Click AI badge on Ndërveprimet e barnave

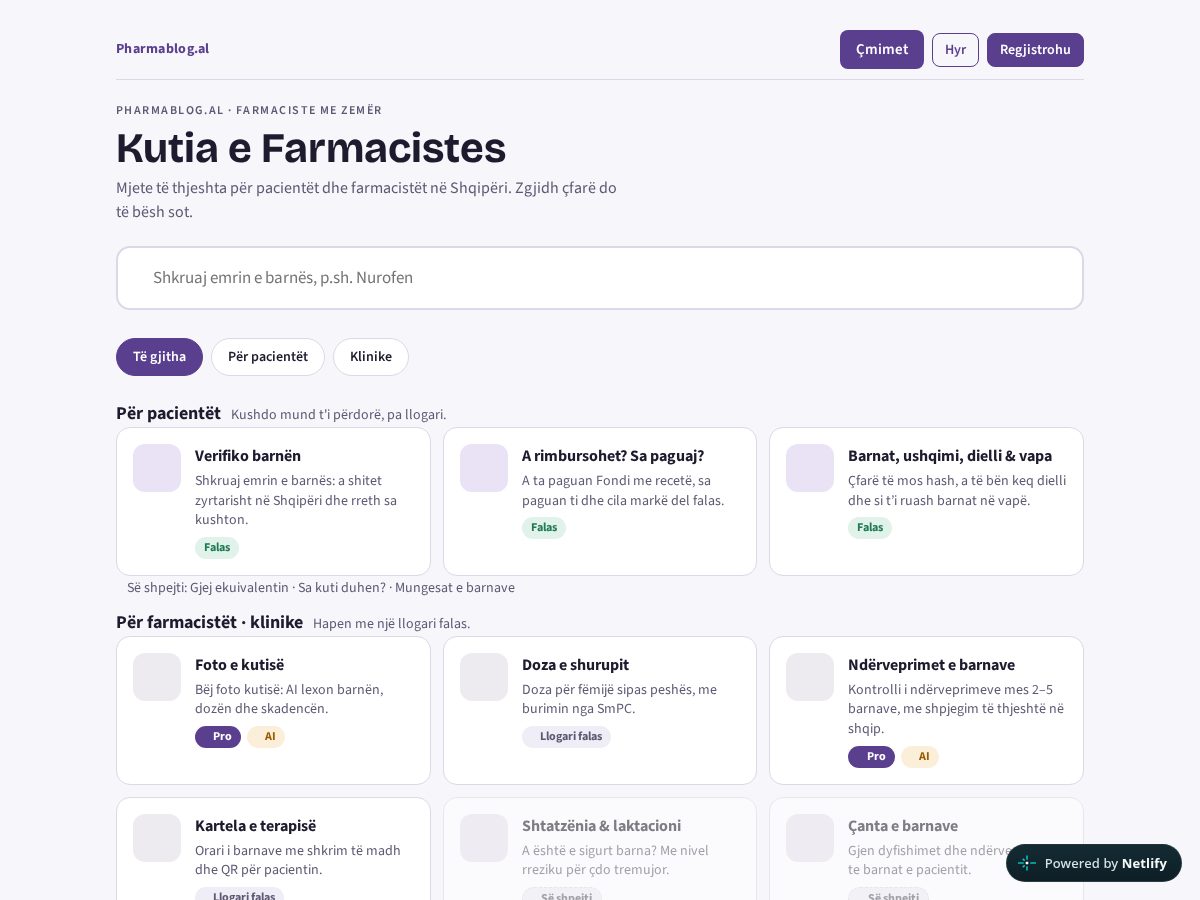point(920,757)
